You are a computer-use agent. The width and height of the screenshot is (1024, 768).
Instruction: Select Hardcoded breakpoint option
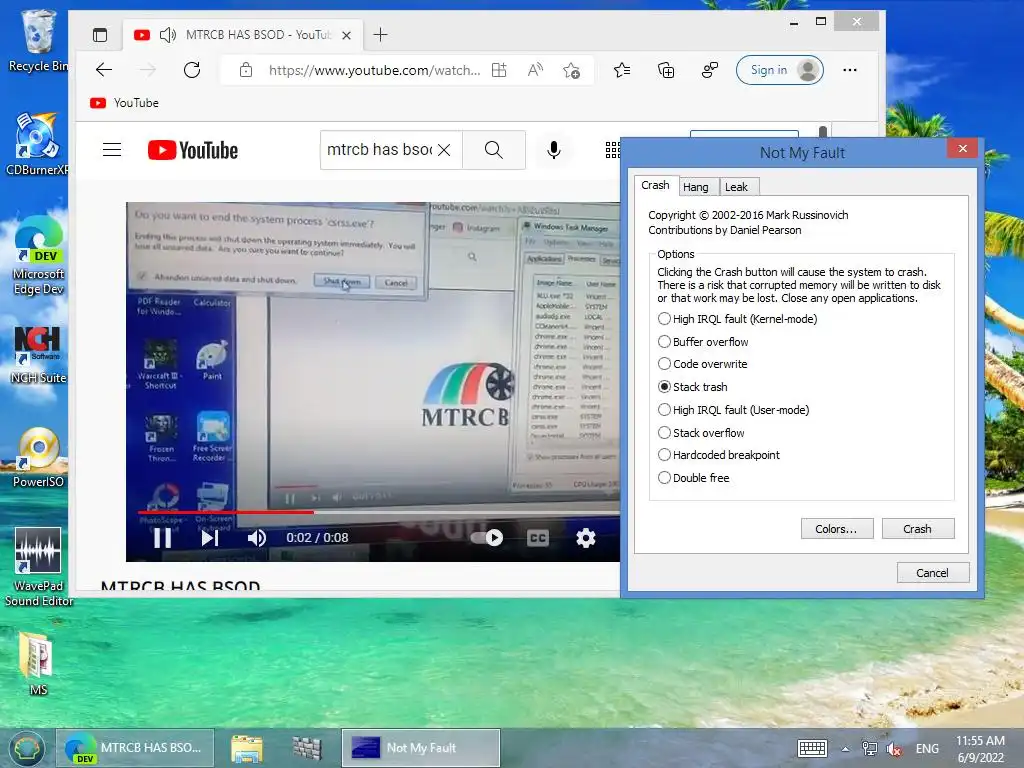click(719, 455)
